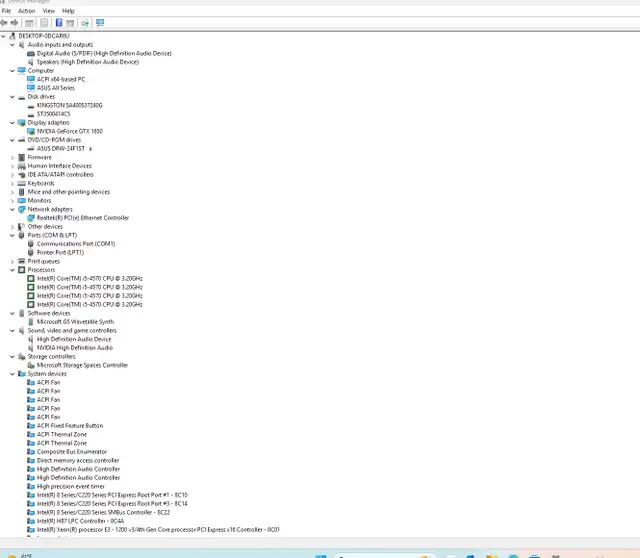Screen dimensions: 640x558
Task: Toggle the Show/Hide Console Tree toolbar icon
Action: [x=29, y=23]
